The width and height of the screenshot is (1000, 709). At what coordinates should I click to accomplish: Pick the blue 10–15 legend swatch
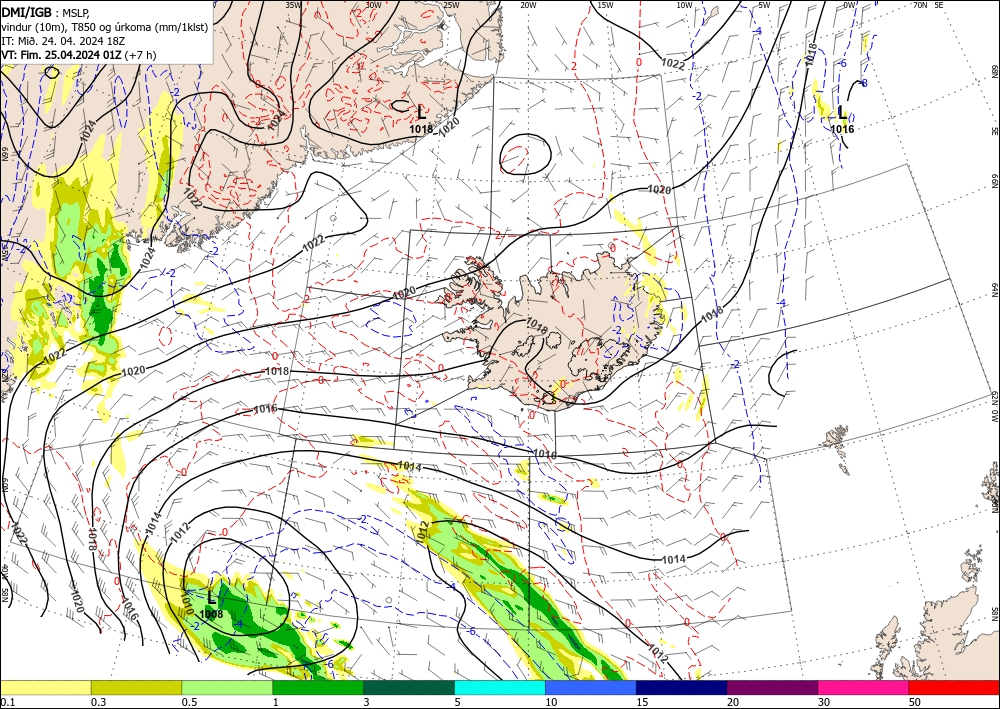coord(591,687)
